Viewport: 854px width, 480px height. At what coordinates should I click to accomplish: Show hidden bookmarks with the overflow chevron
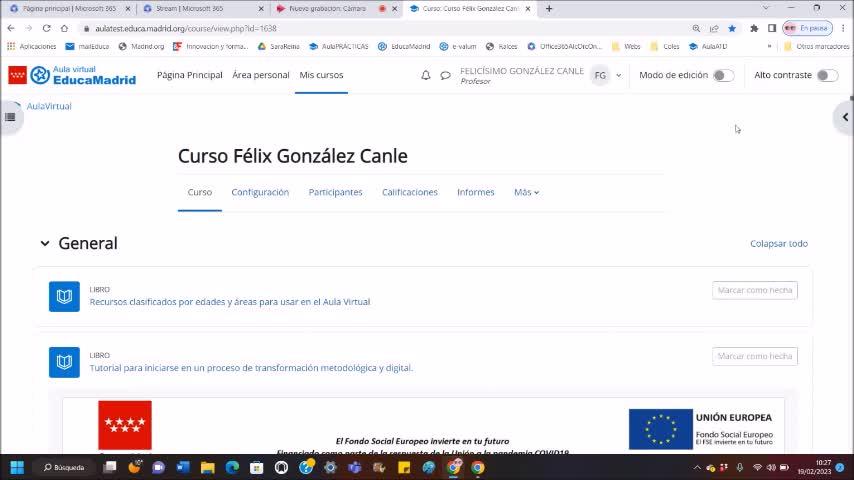[769, 47]
